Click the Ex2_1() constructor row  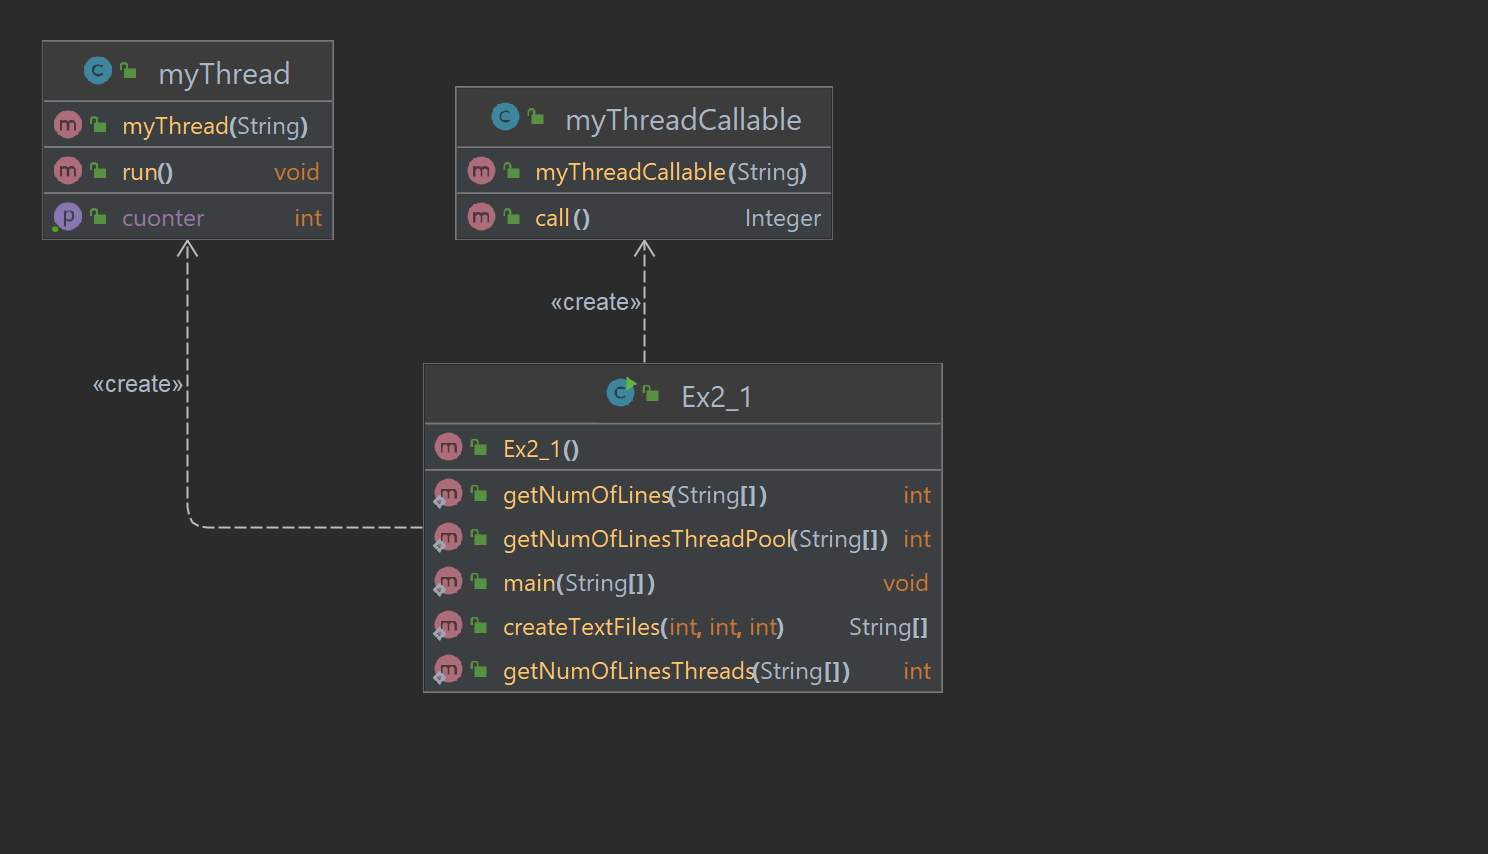540,448
